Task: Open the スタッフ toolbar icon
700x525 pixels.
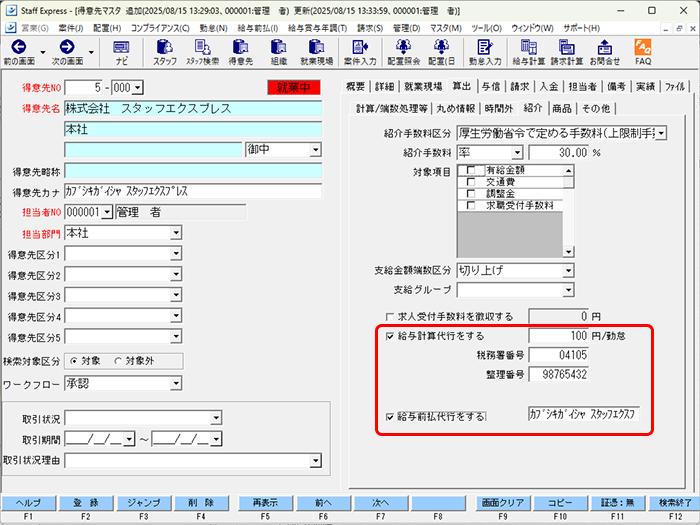Action: pos(165,47)
